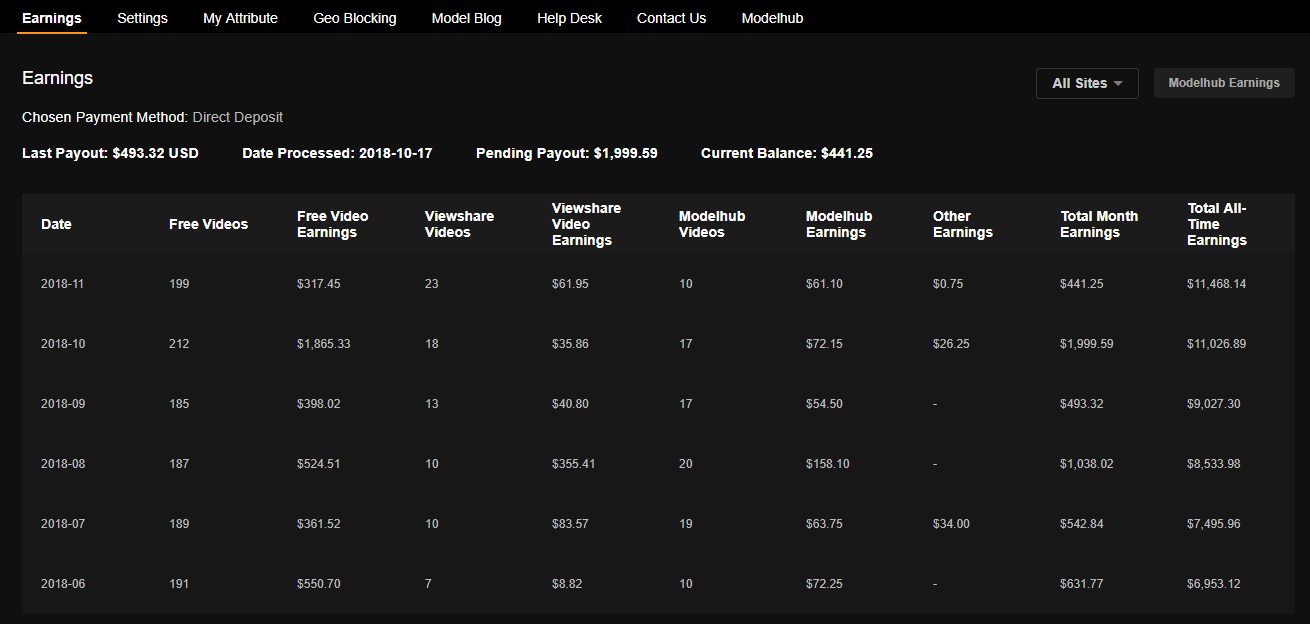Click the Date column header

coord(56,224)
